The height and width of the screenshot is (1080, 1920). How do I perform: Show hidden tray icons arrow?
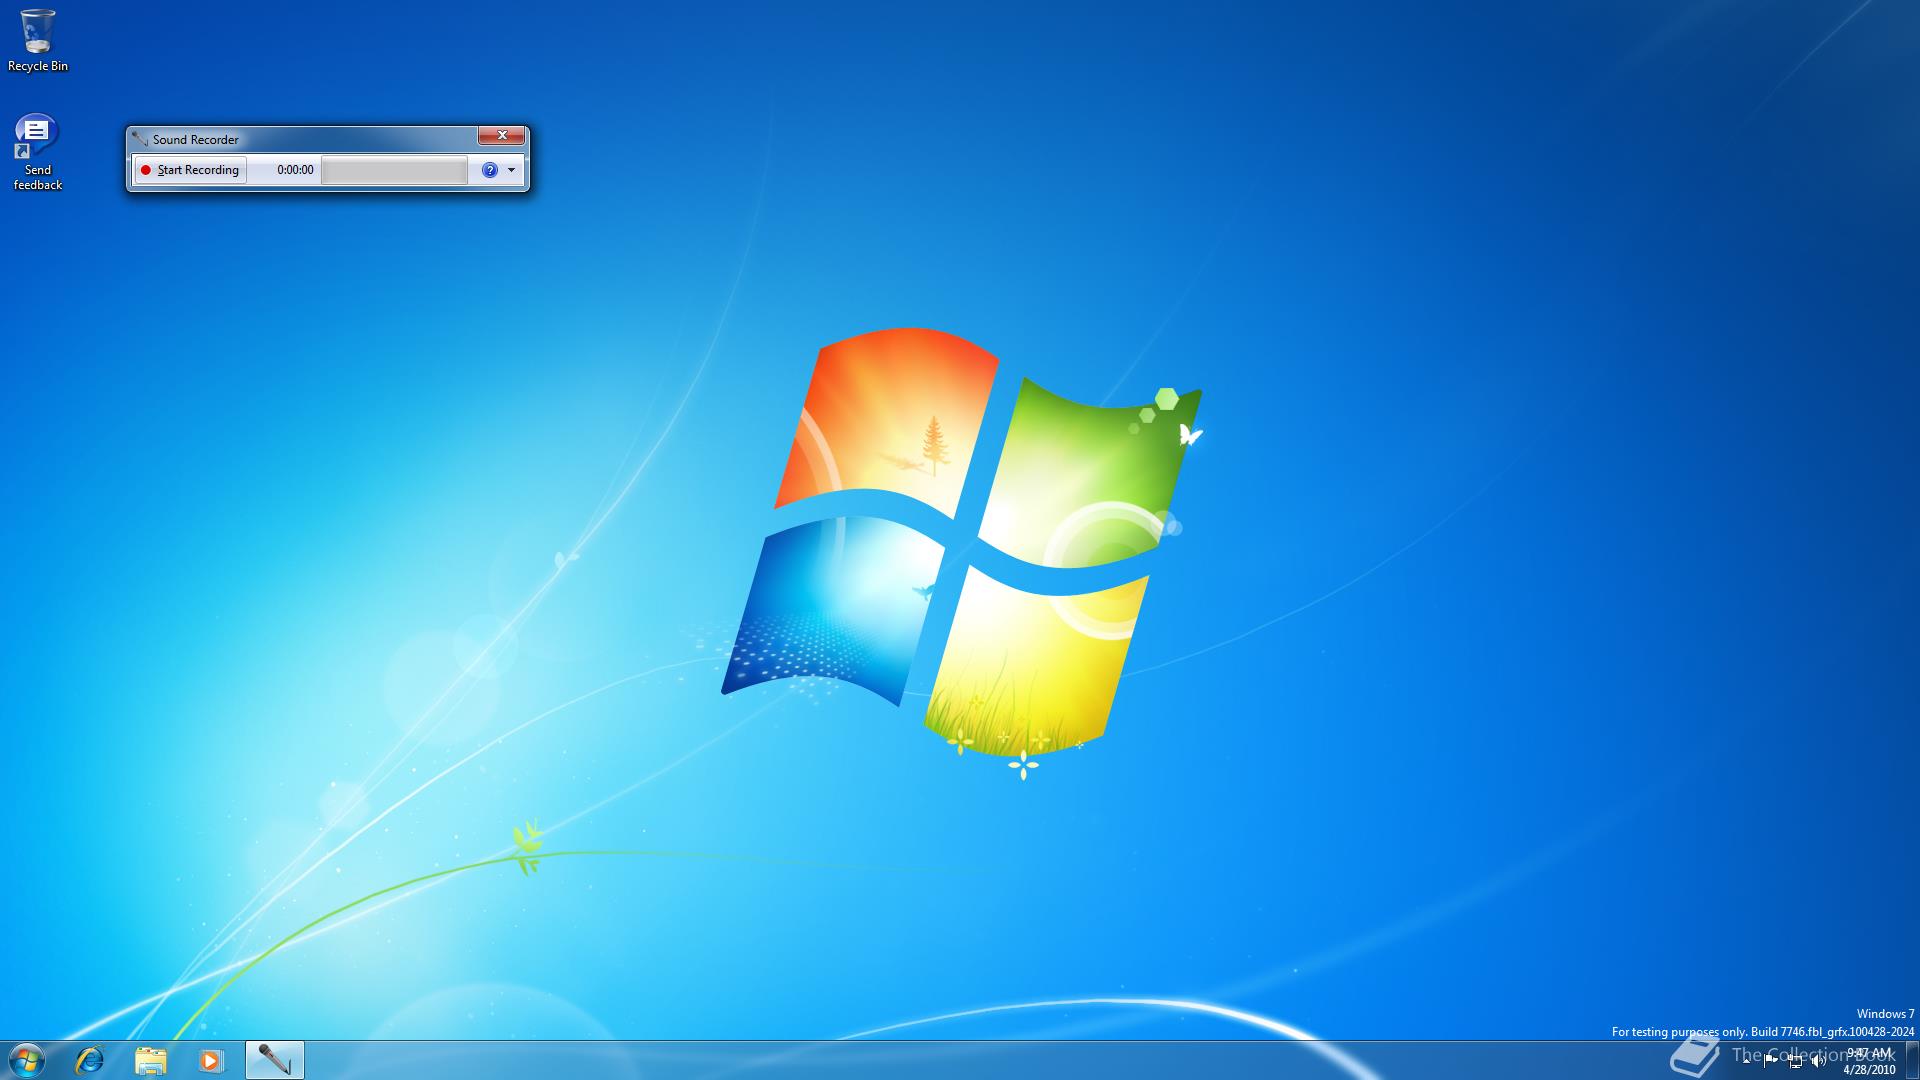[1747, 1061]
